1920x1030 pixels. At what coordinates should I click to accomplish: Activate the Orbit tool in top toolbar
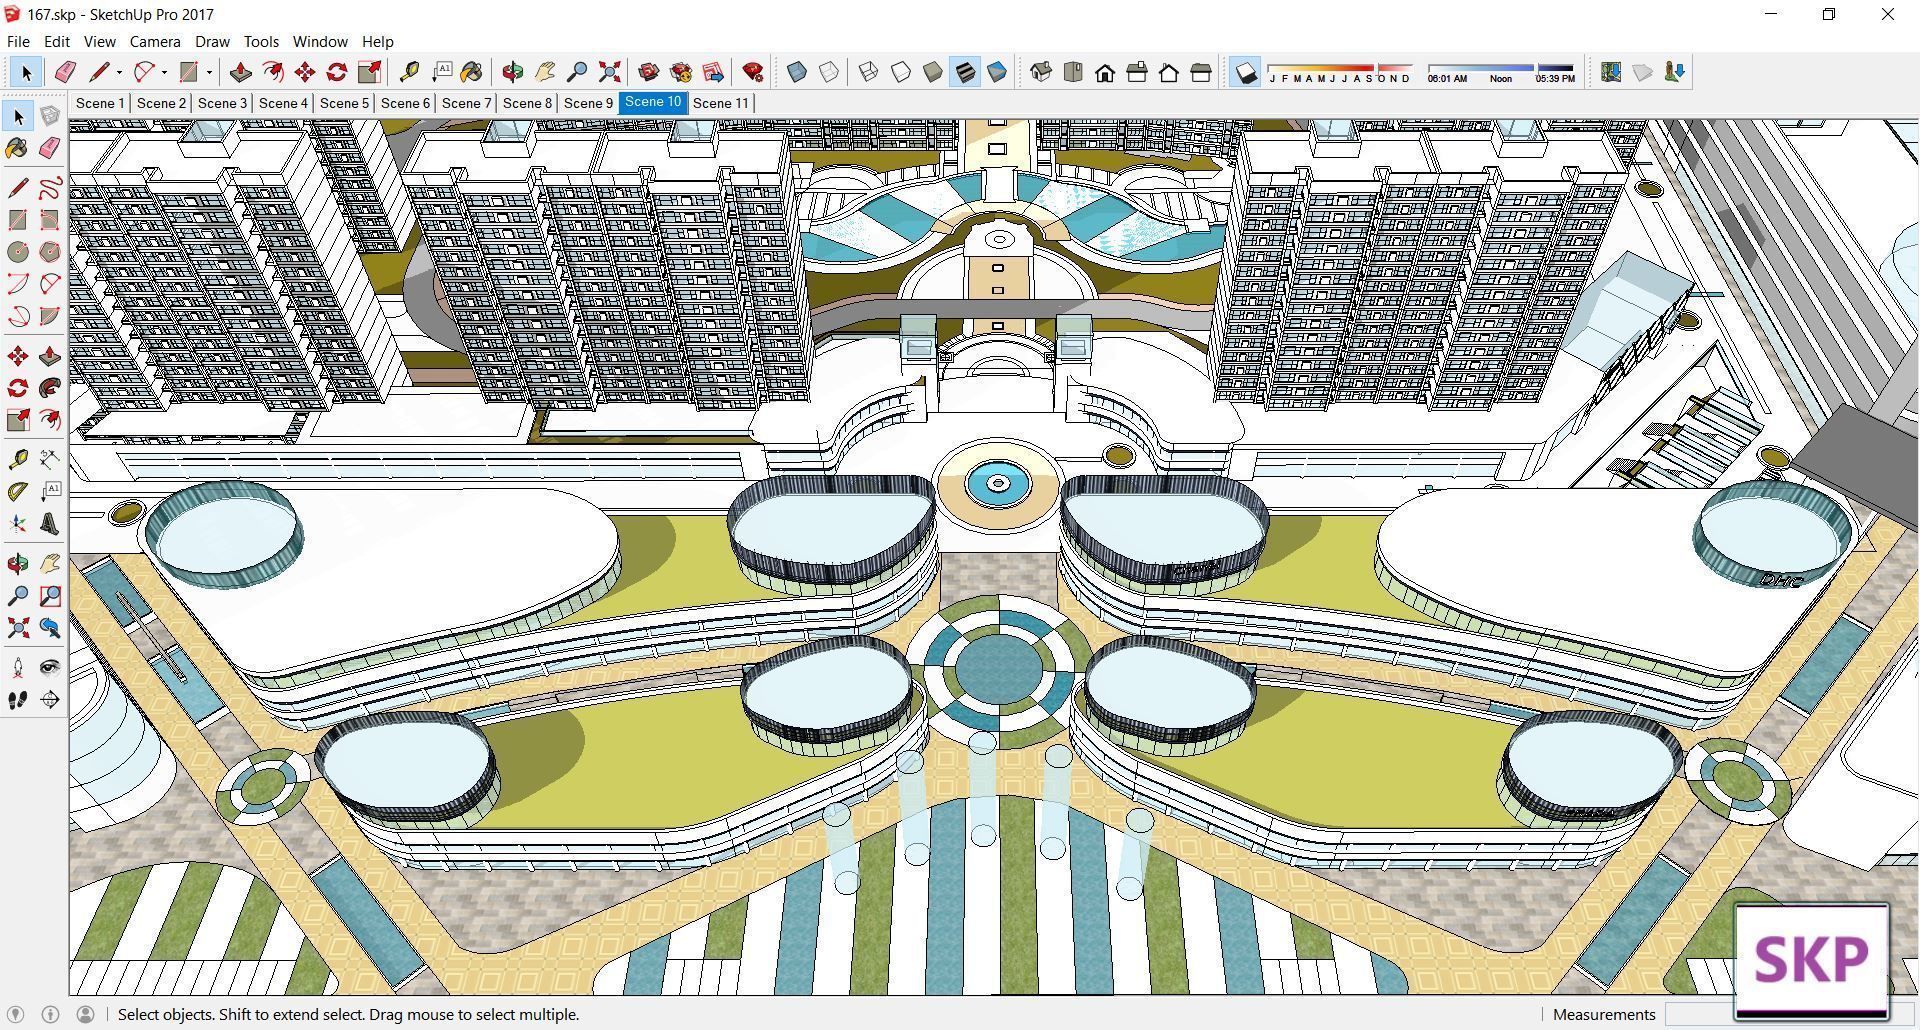pyautogui.click(x=512, y=72)
